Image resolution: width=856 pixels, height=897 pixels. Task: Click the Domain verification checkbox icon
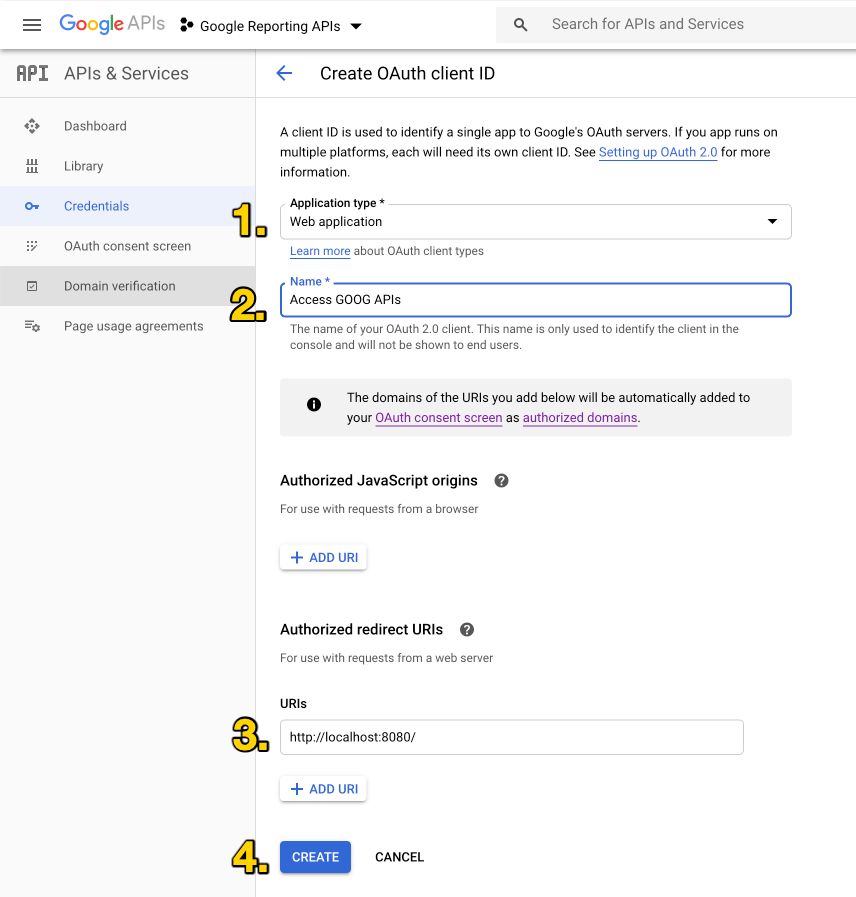point(32,286)
